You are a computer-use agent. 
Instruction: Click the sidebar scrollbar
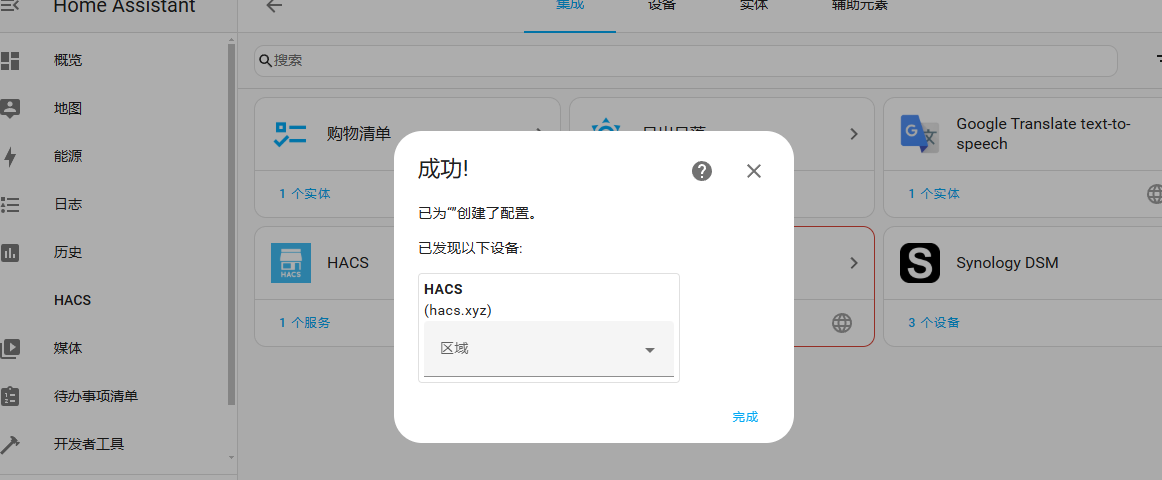[x=231, y=222]
